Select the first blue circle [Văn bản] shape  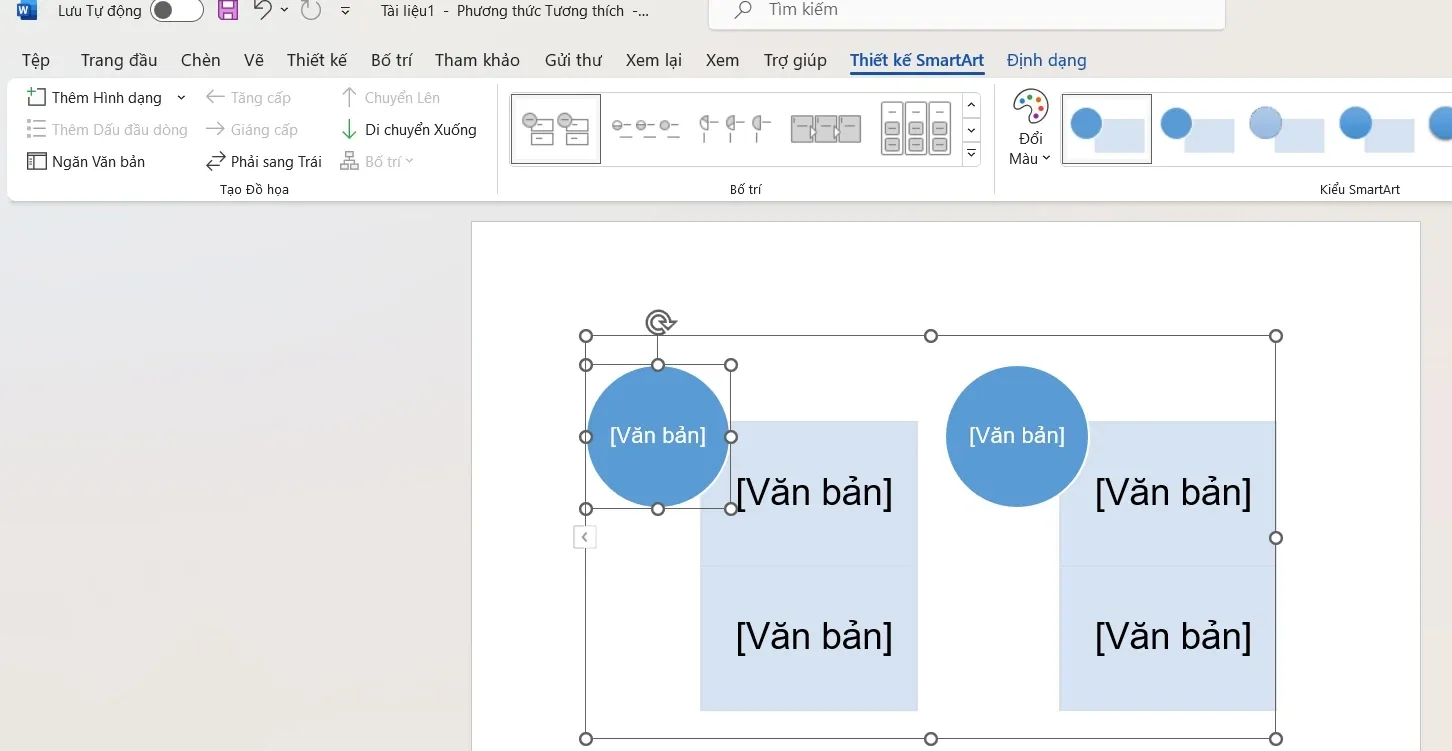coord(658,436)
